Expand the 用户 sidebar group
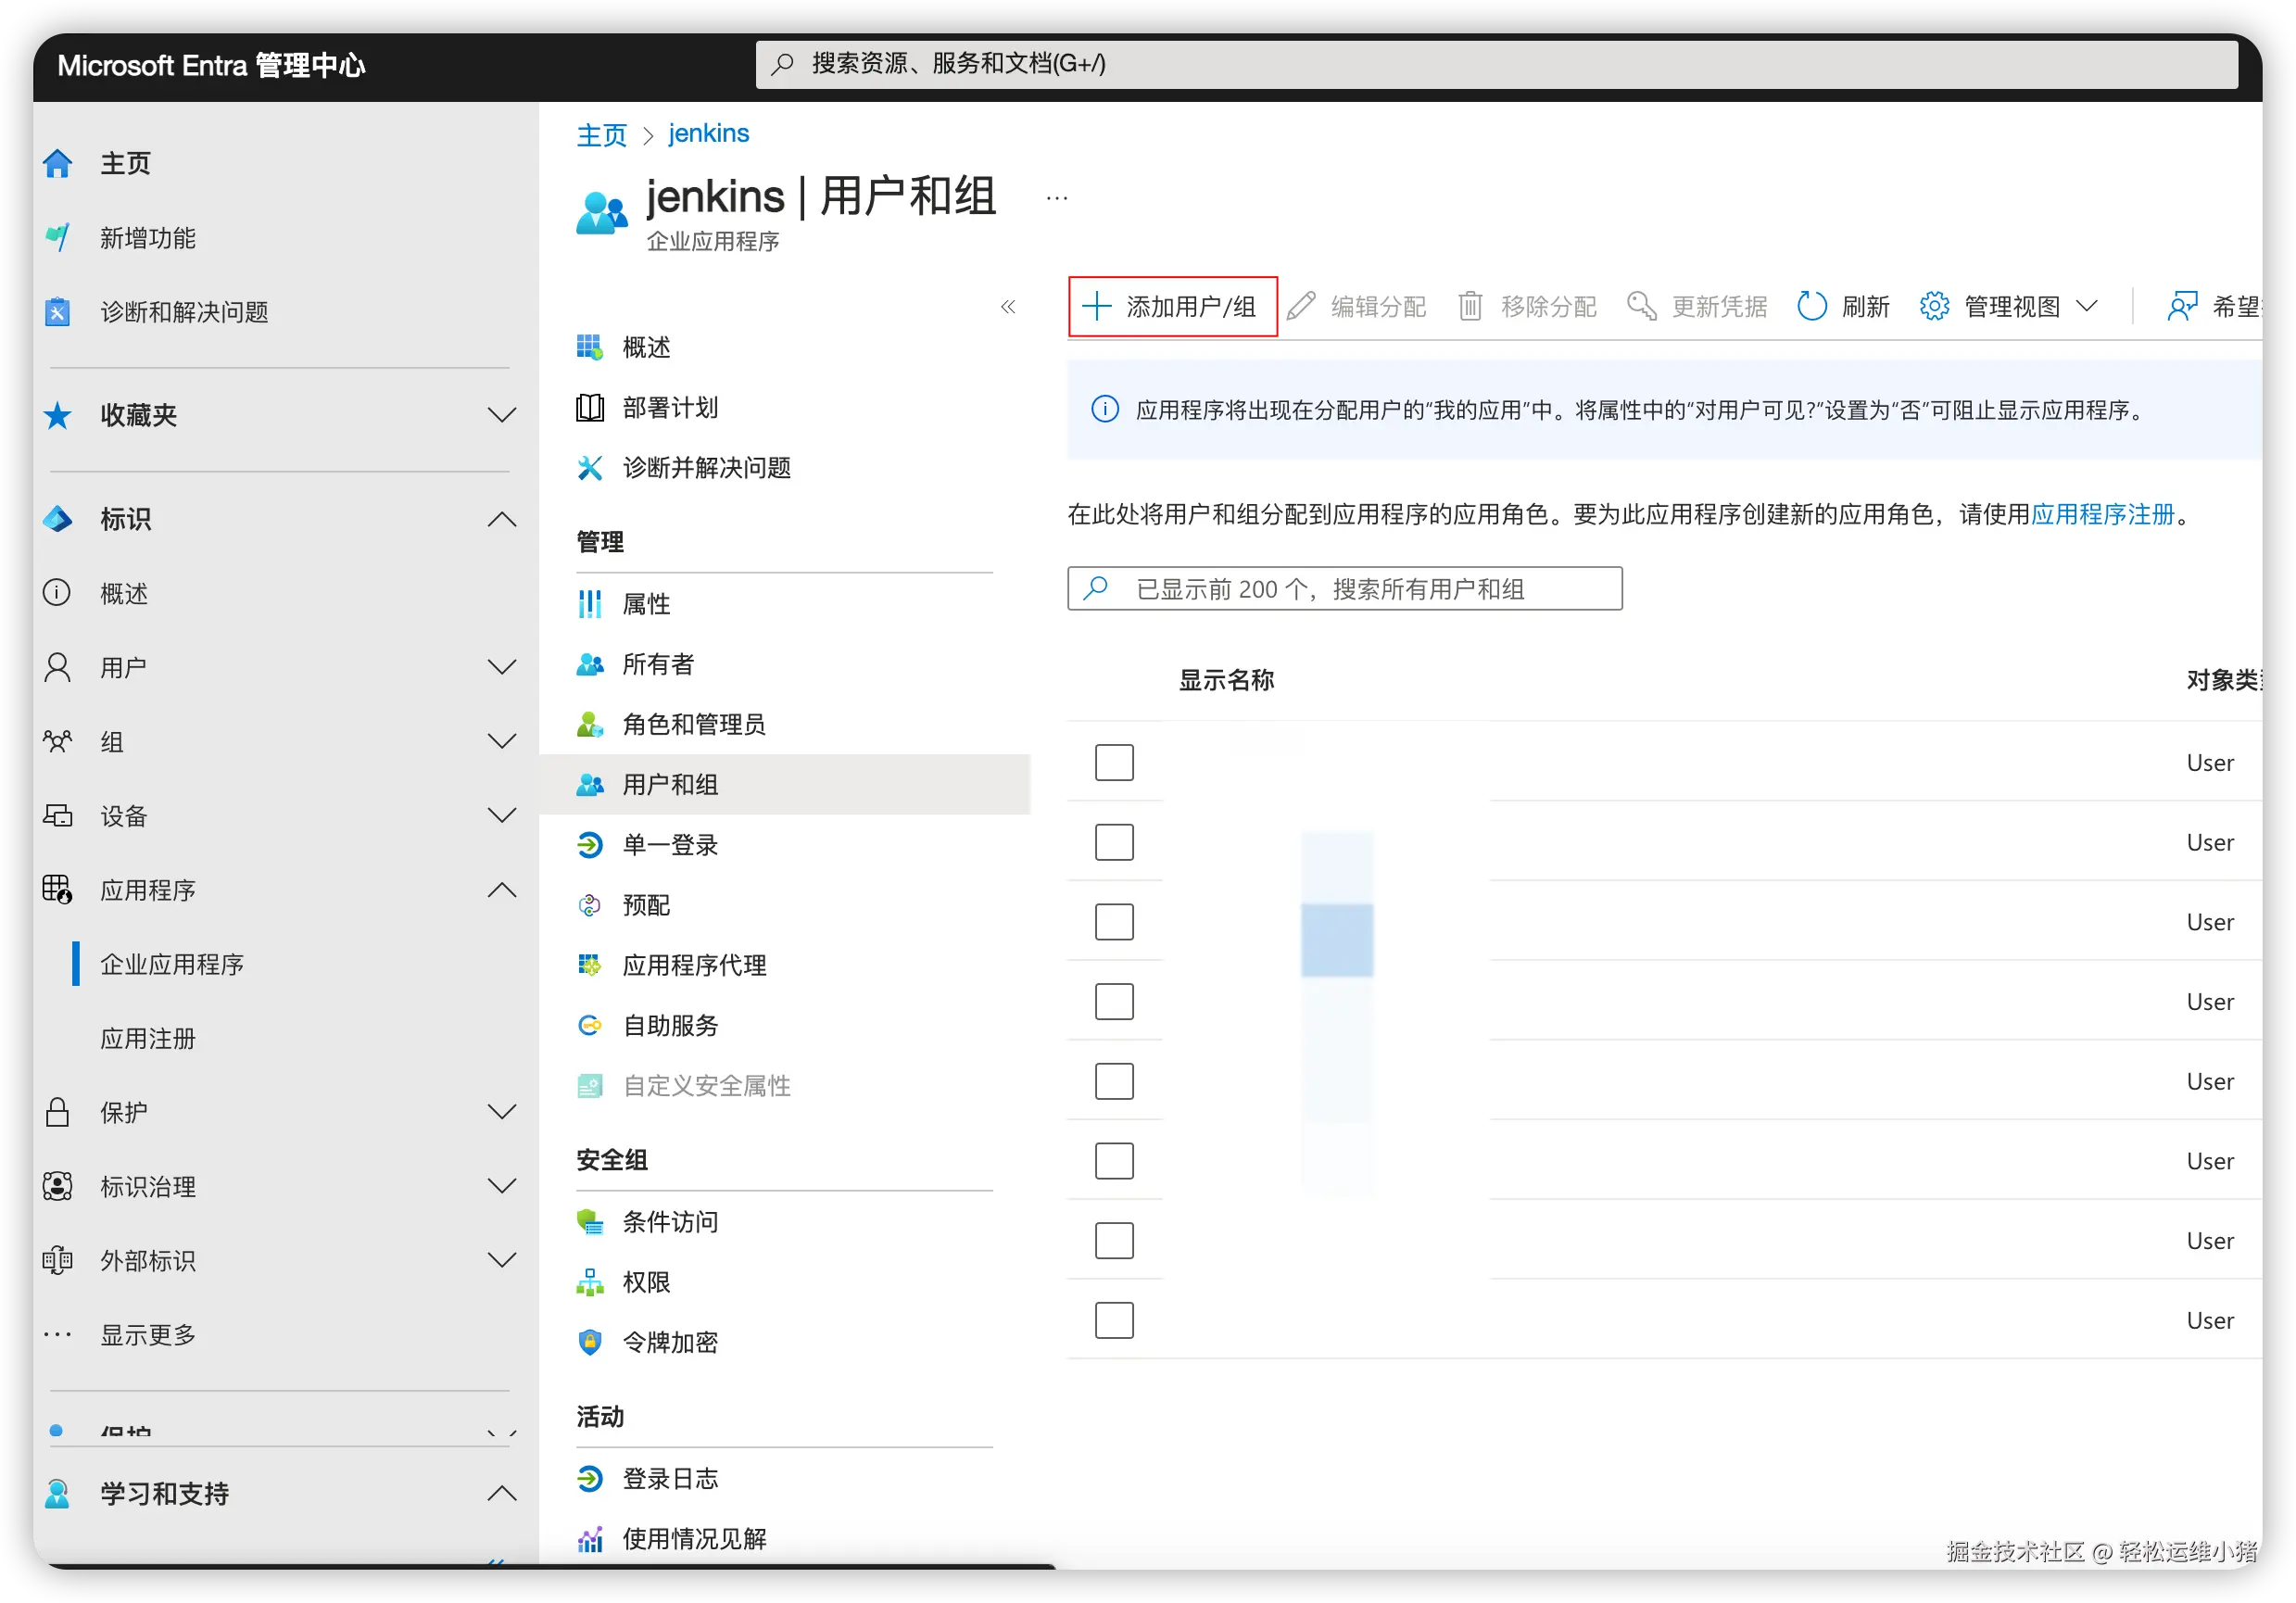 point(501,667)
